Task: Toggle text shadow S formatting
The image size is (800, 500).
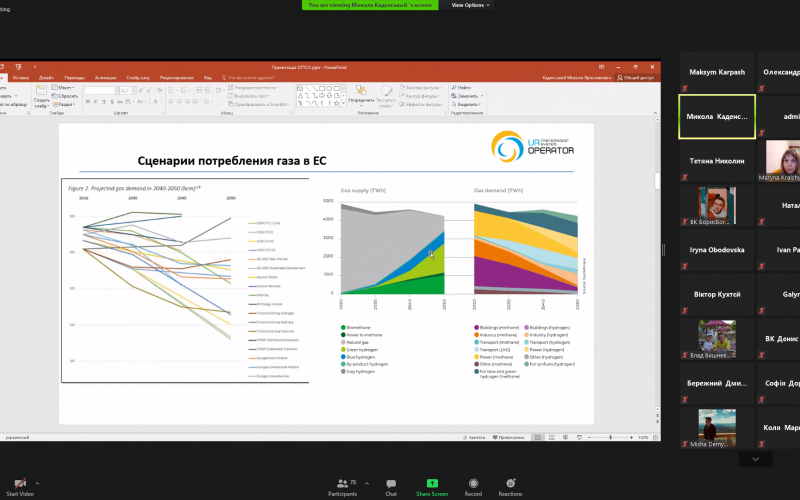Action: tap(112, 102)
